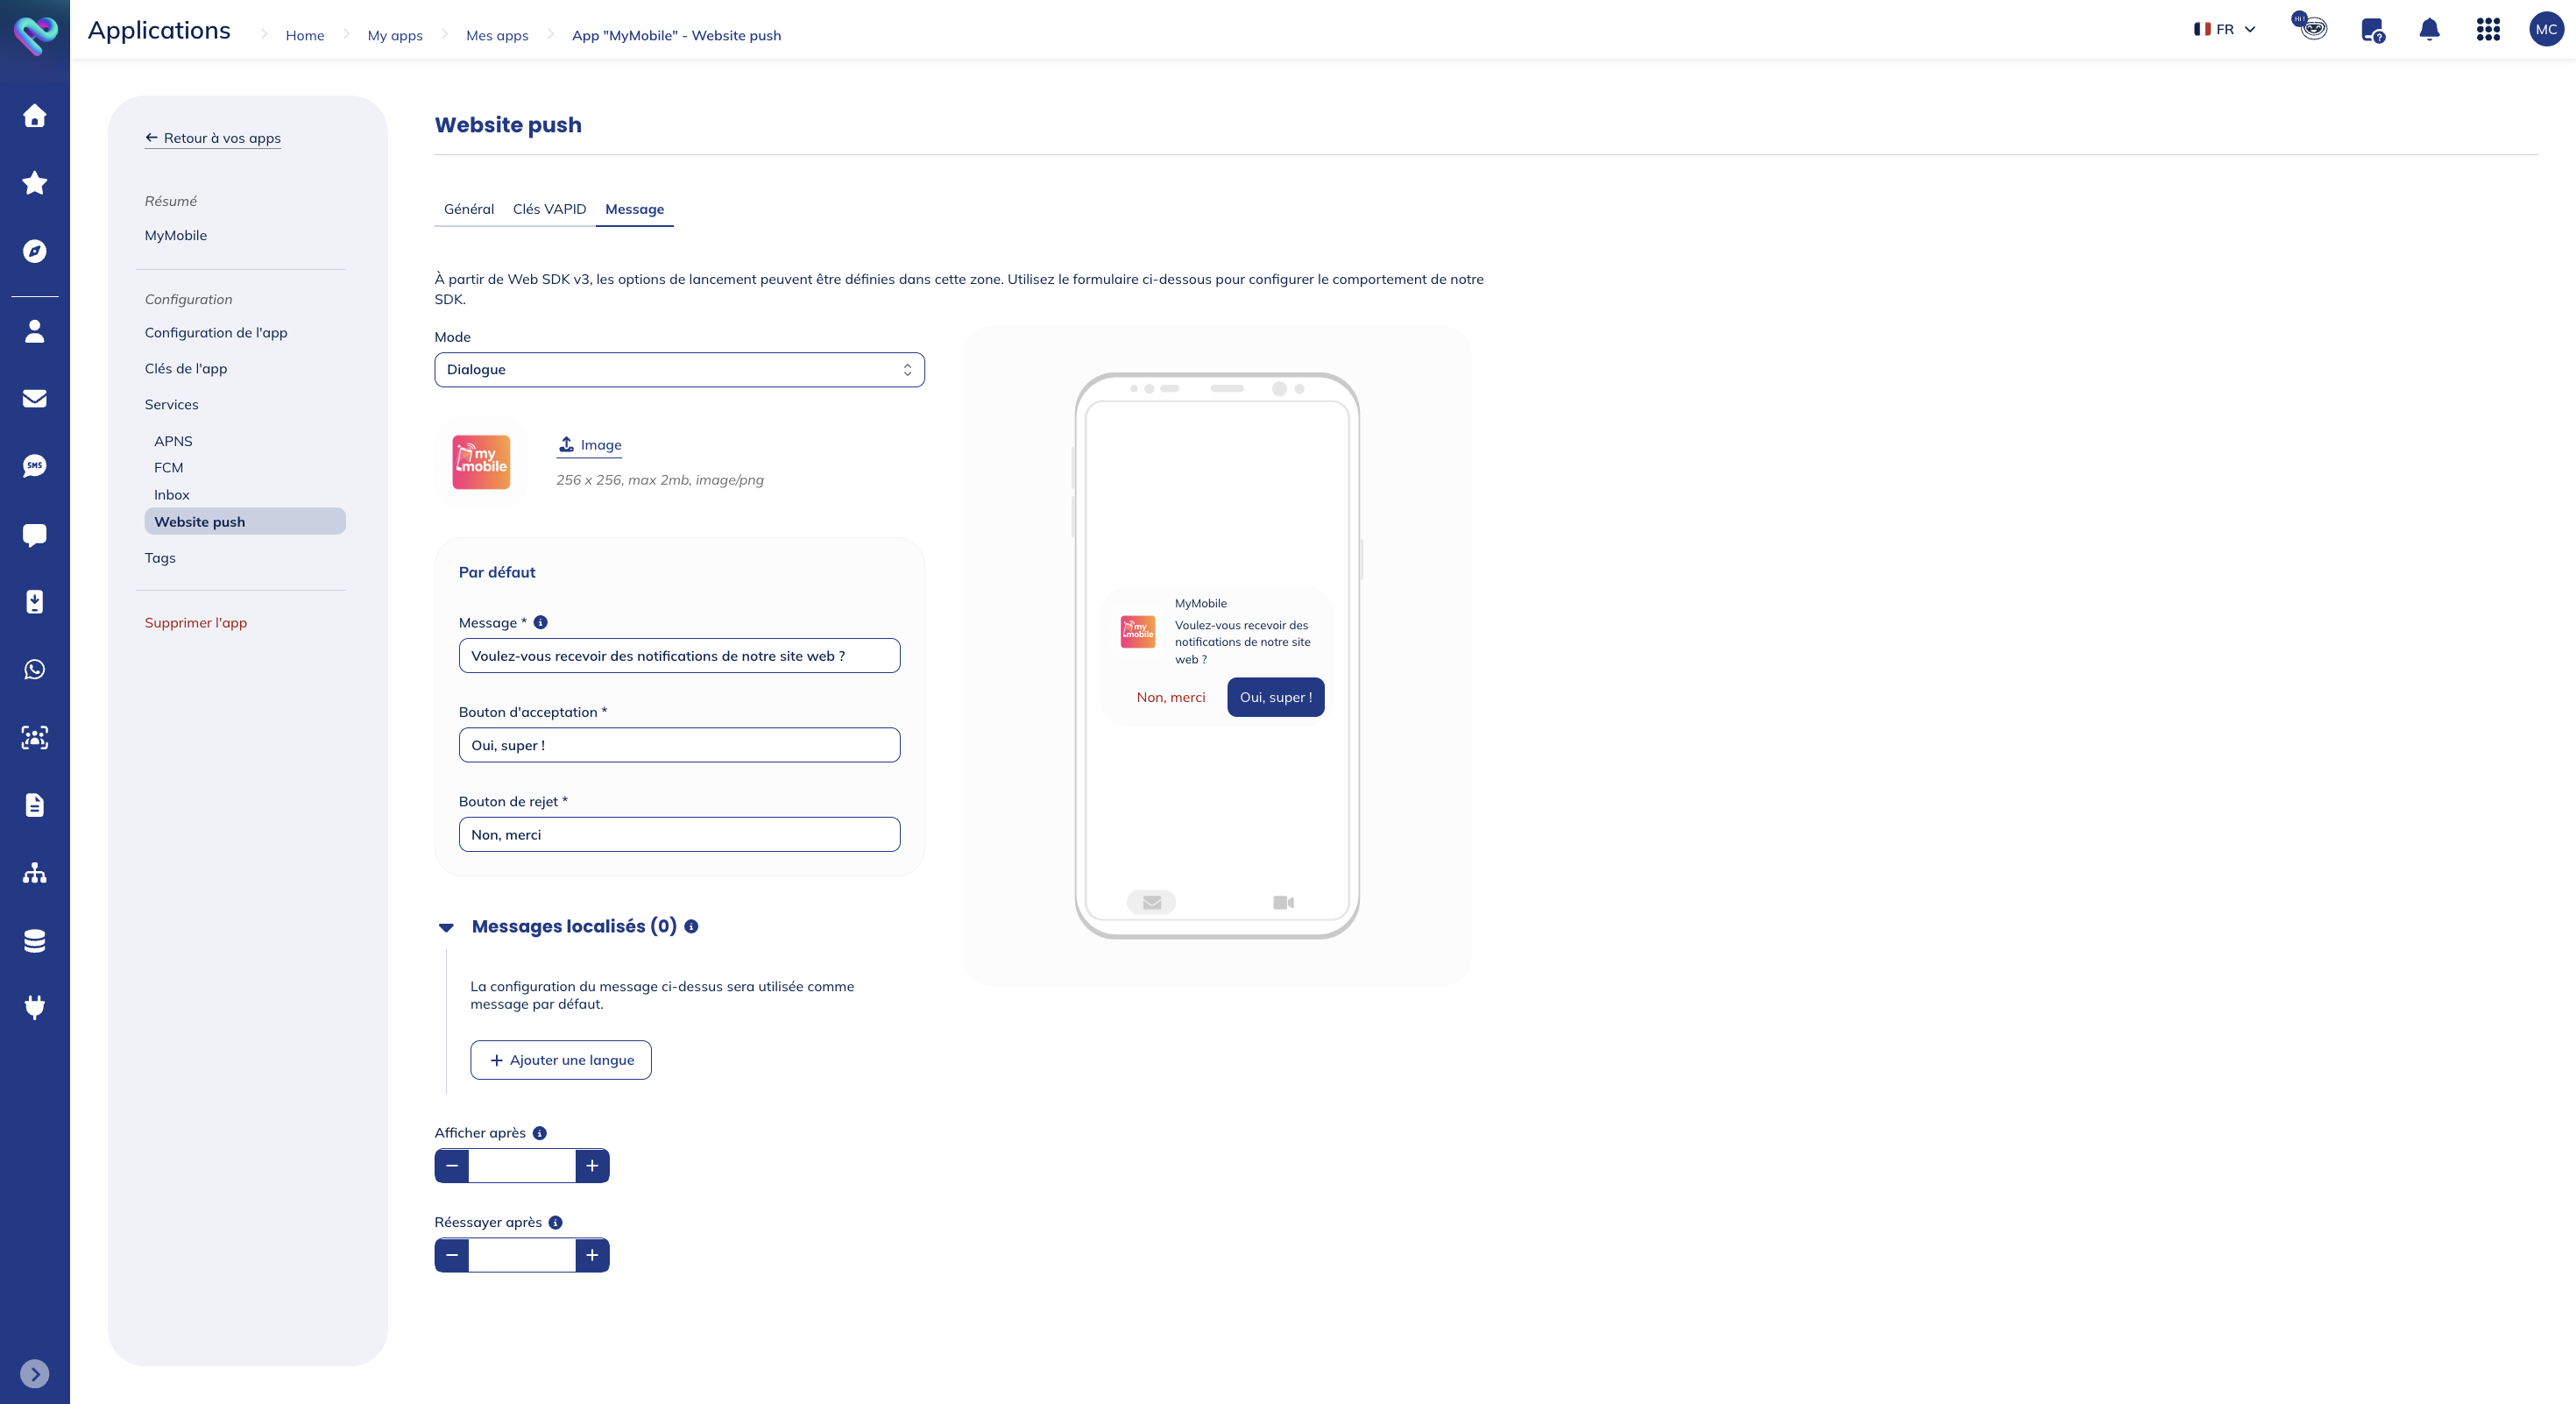Decrease the Afficher après value with minus
This screenshot has height=1404, width=2576.
point(452,1166)
